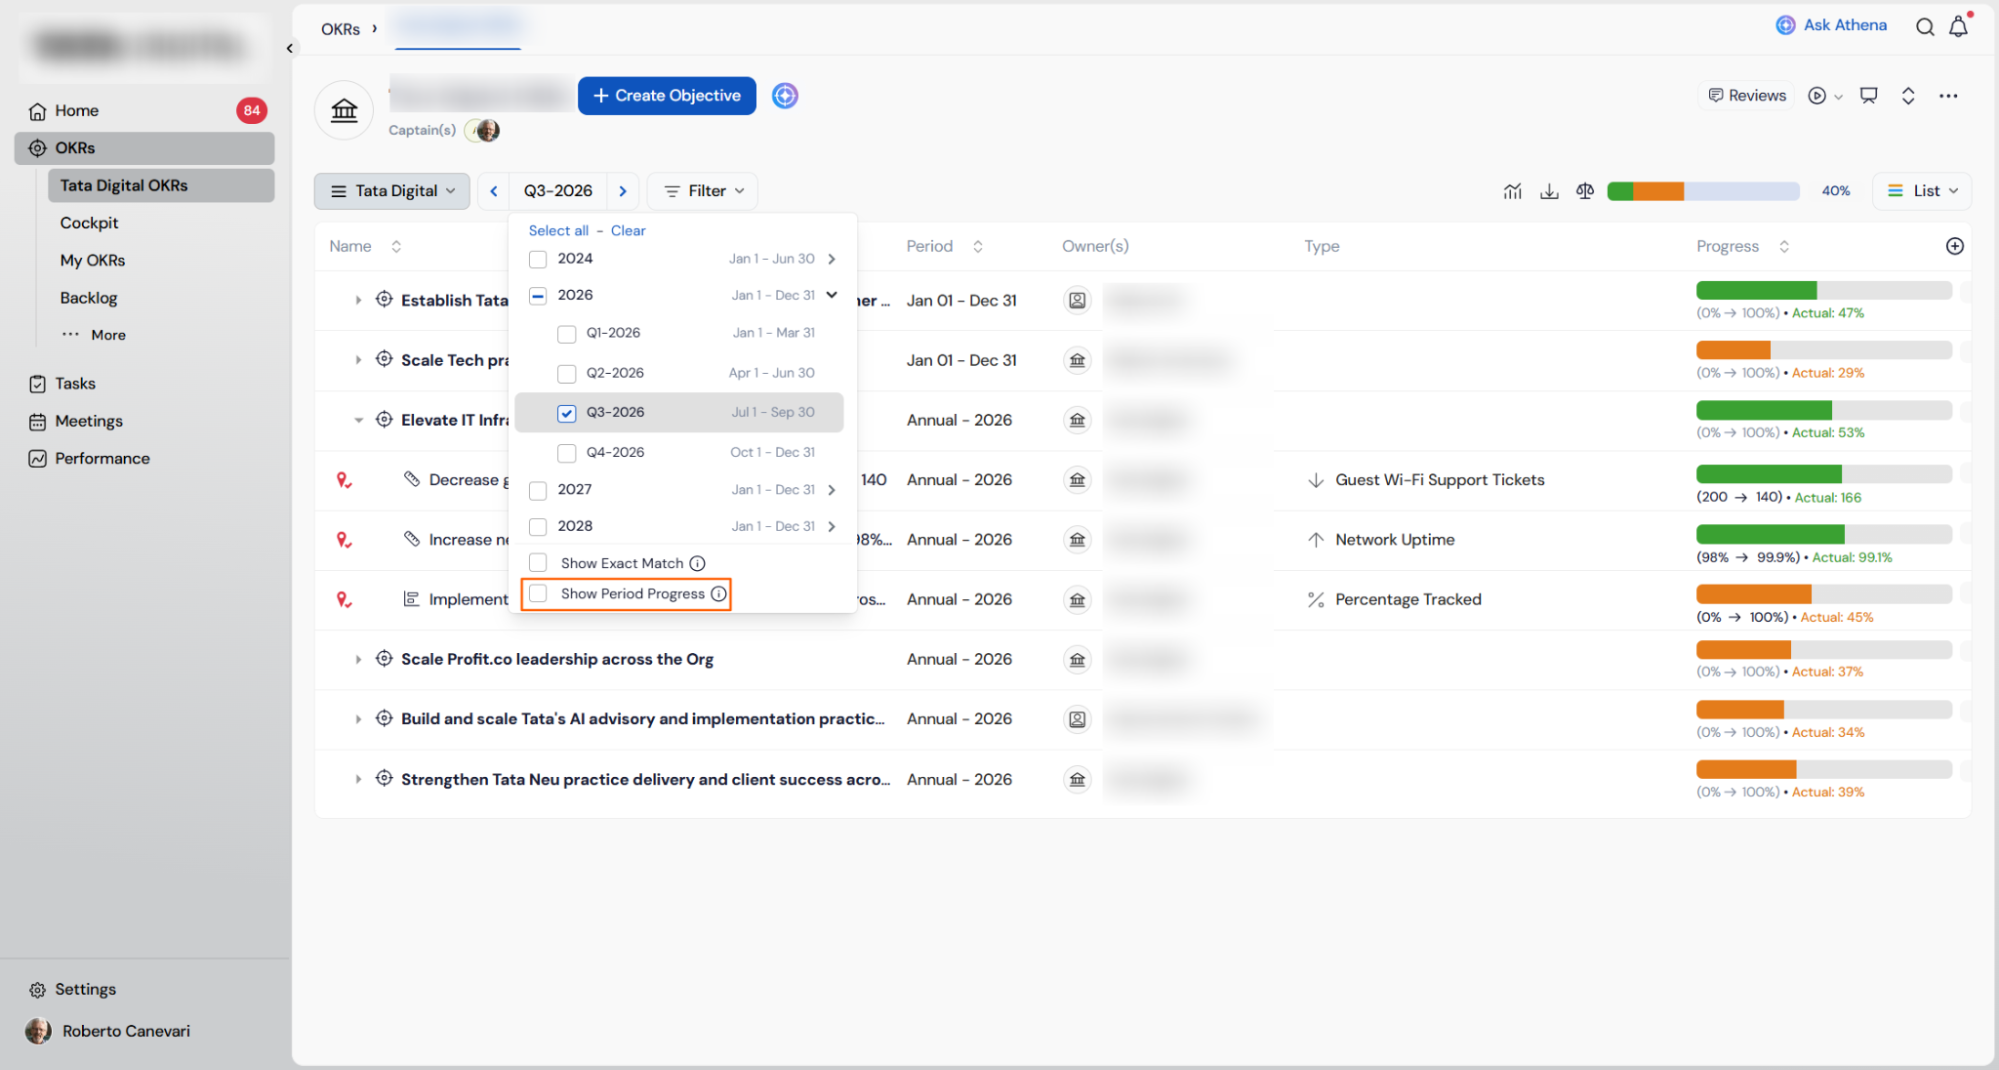Expand the Scale Profit.co leadership objective
Screen dimensions: 1999x1070
click(358, 660)
